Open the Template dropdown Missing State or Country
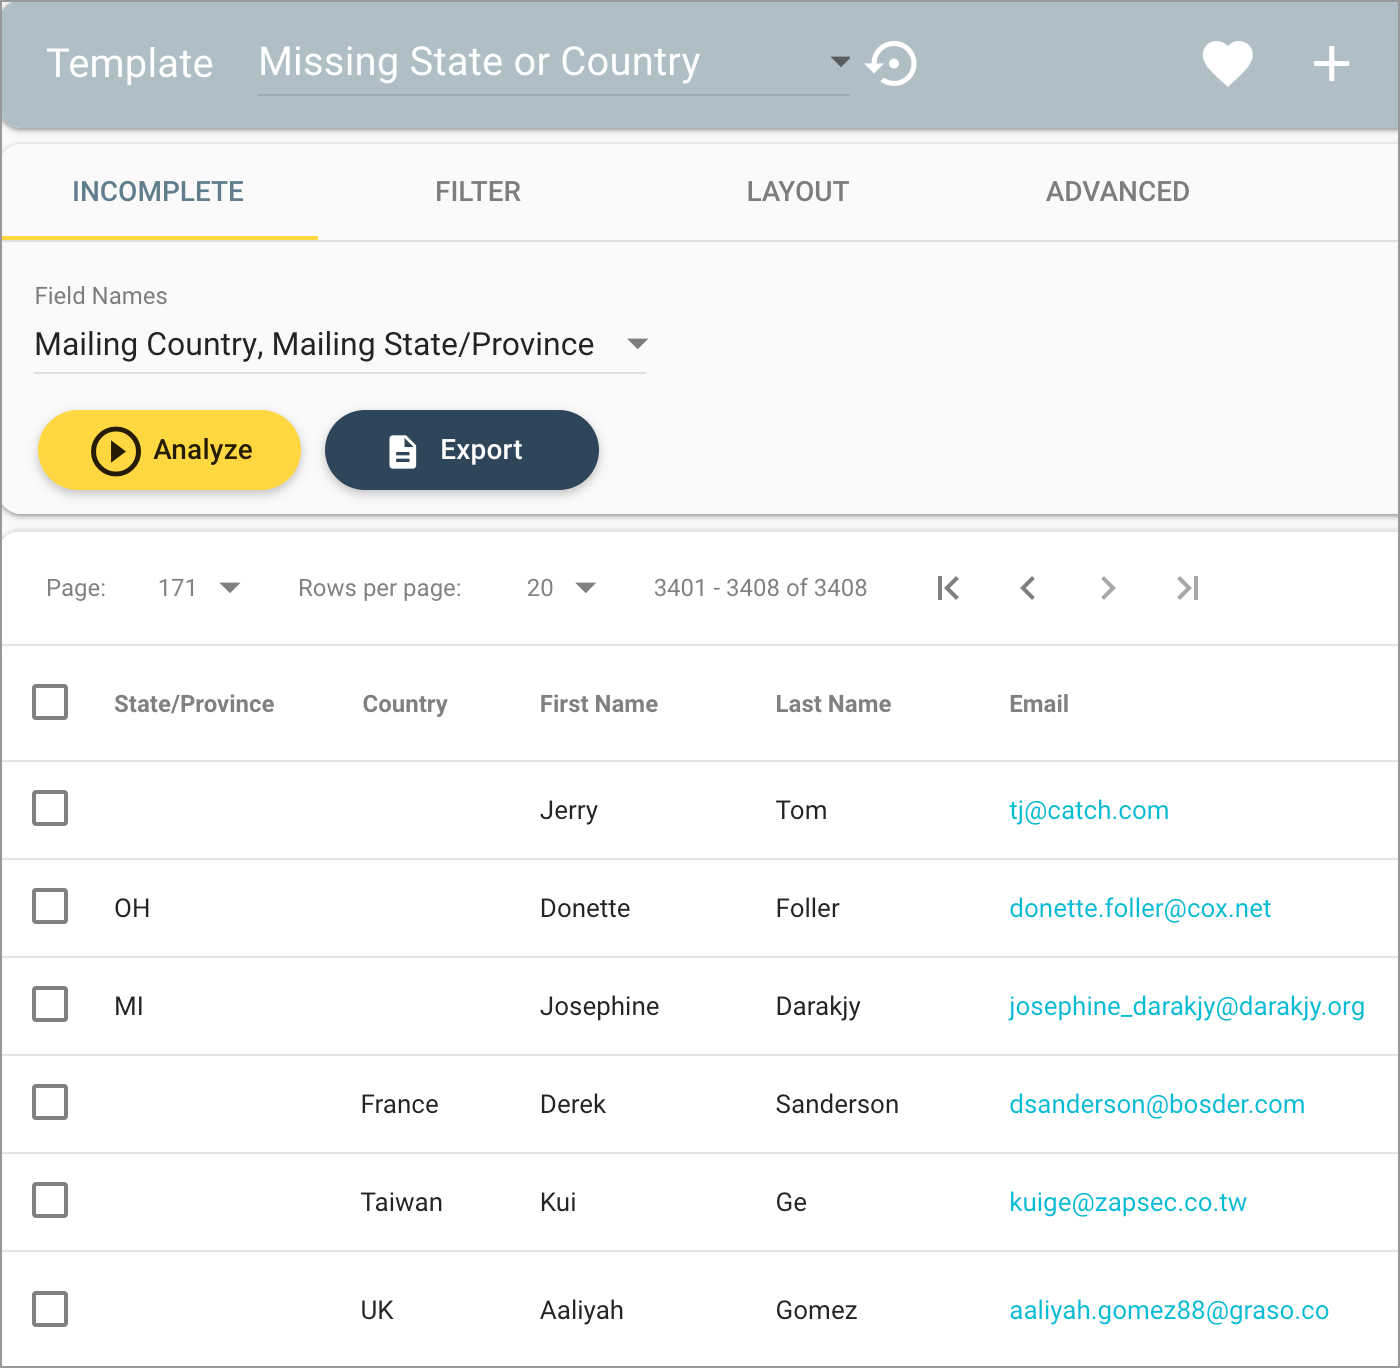Viewport: 1400px width, 1368px height. [x=554, y=63]
